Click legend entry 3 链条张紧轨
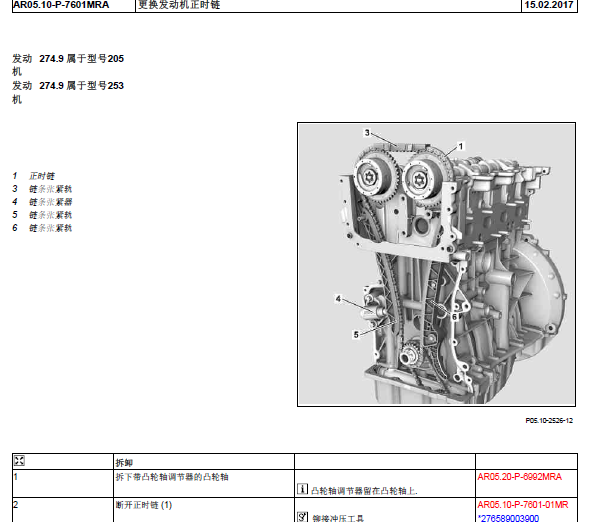Screen dimensions: 599x522 click(42, 189)
